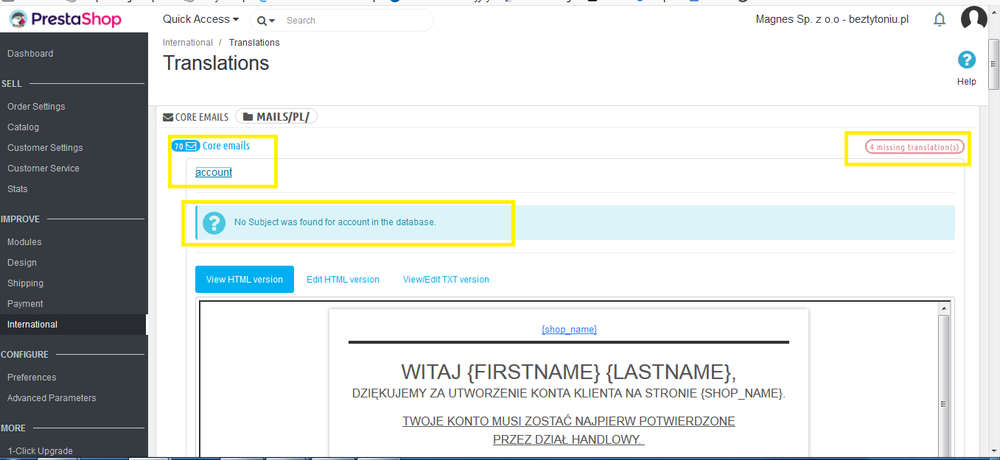This screenshot has width=1000, height=460.
Task: Click the Magnes Sp. z o.o shop name
Action: (832, 20)
